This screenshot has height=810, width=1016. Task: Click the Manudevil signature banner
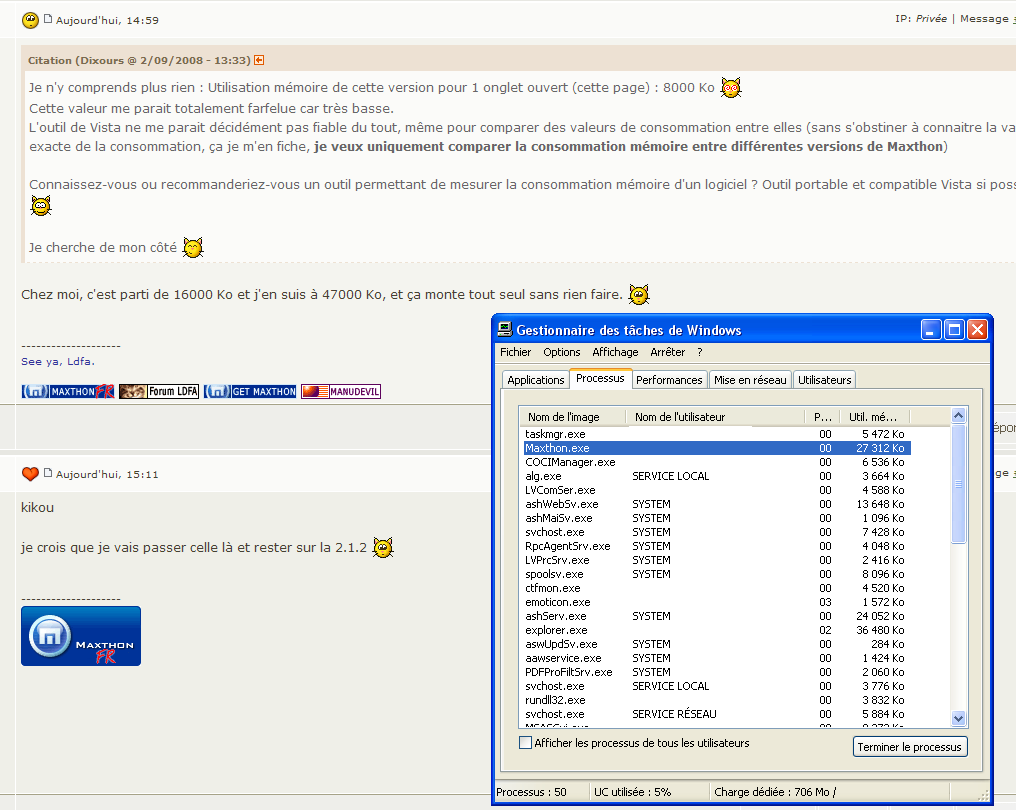coord(341,391)
